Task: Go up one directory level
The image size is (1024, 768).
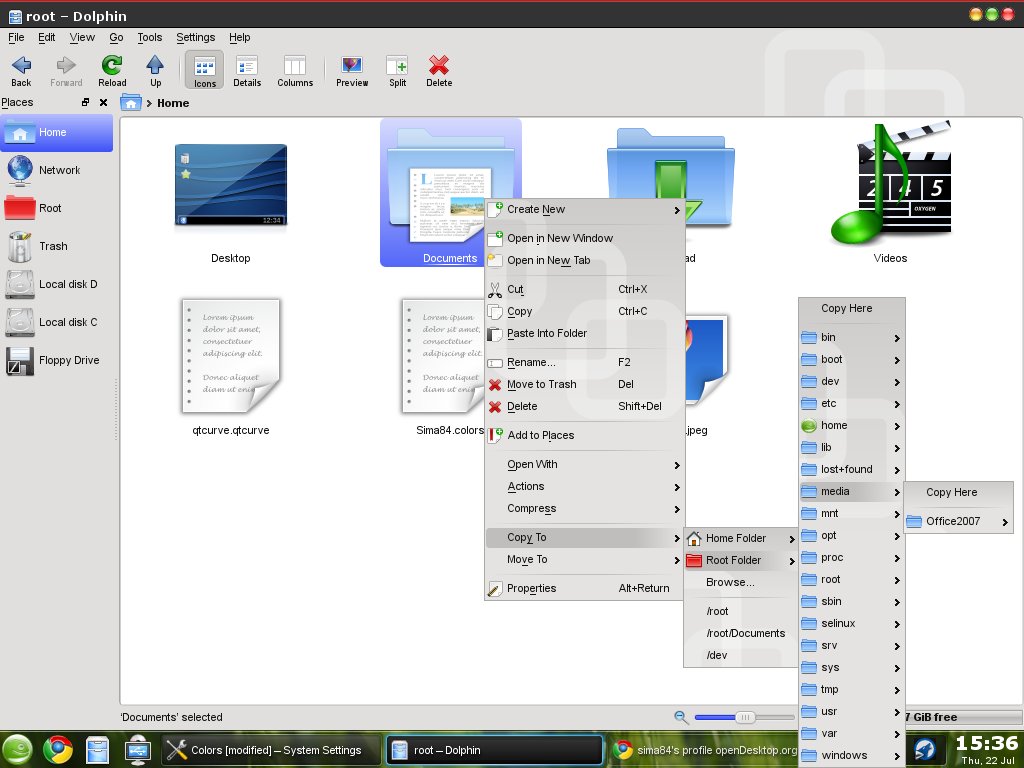Action: point(155,71)
